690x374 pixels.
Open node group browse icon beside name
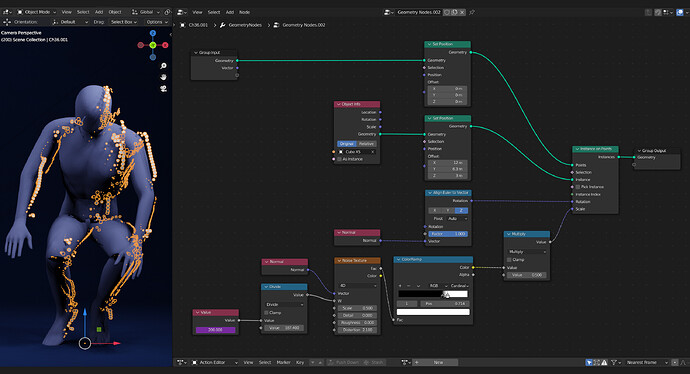point(389,12)
